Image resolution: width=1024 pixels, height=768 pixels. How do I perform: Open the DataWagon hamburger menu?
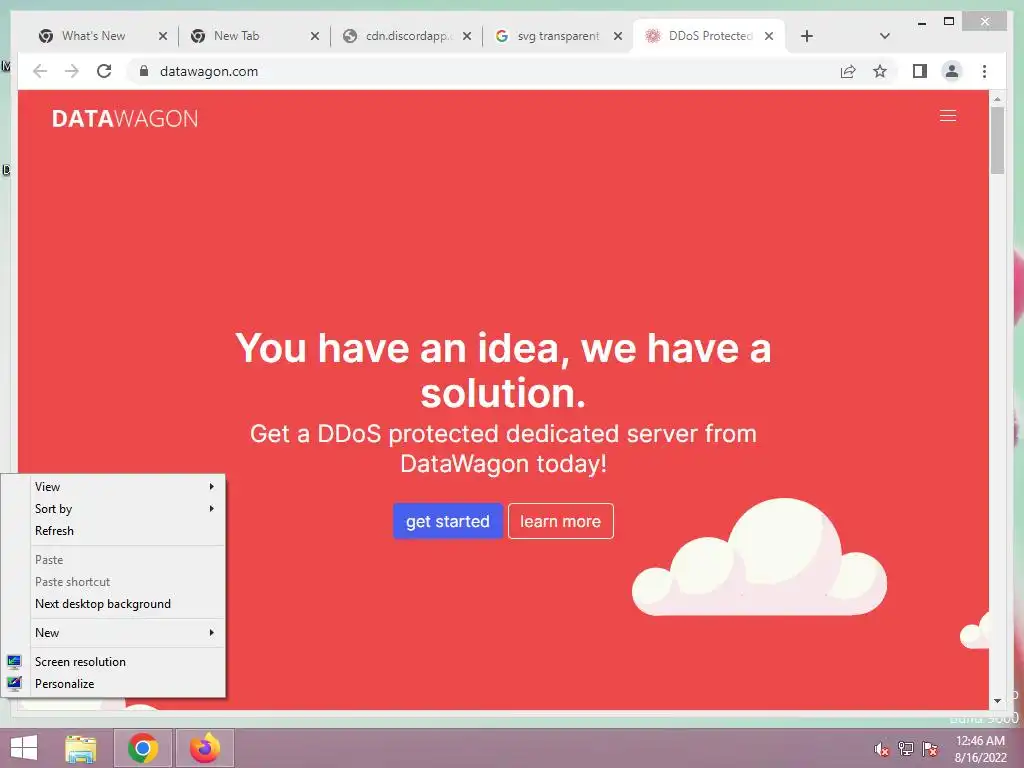click(x=948, y=116)
